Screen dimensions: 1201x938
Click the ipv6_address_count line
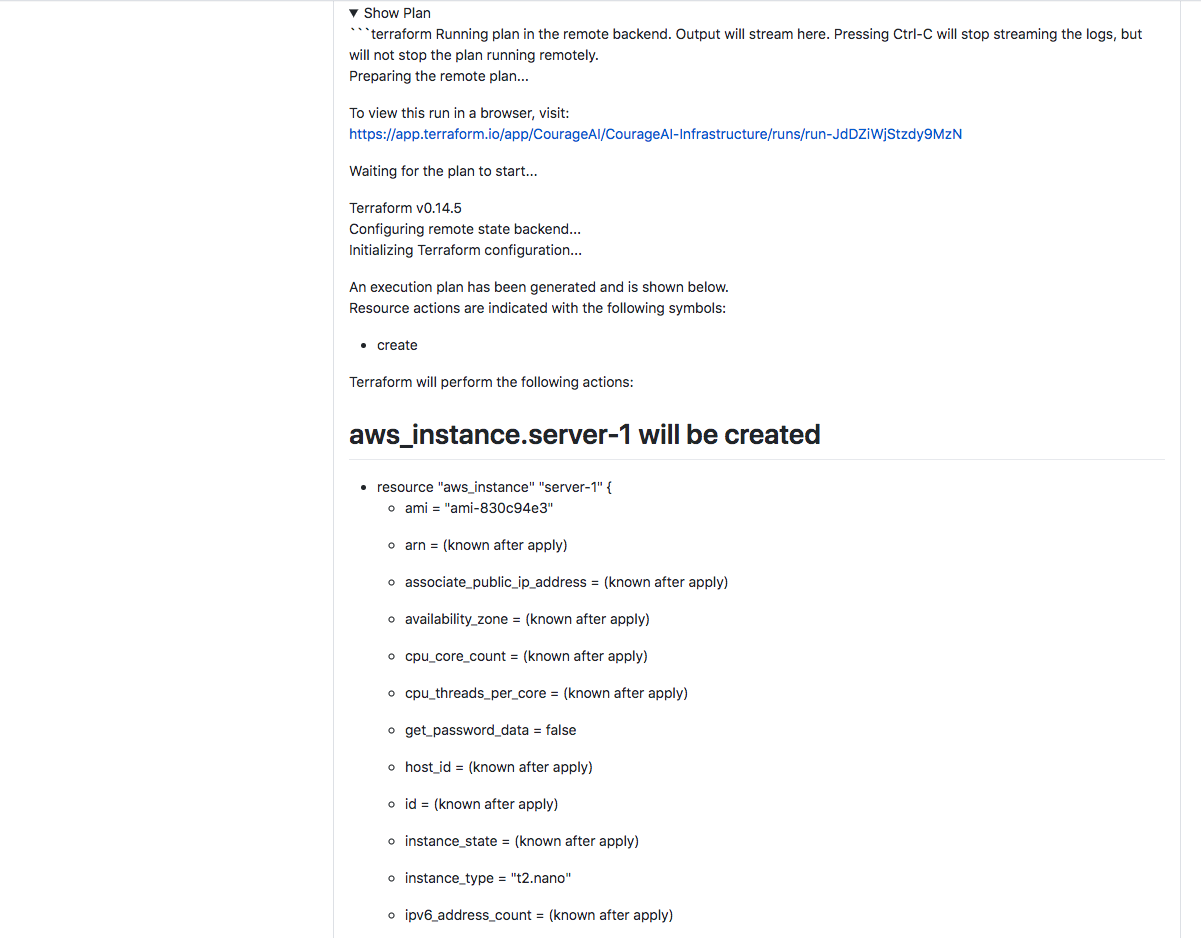539,915
